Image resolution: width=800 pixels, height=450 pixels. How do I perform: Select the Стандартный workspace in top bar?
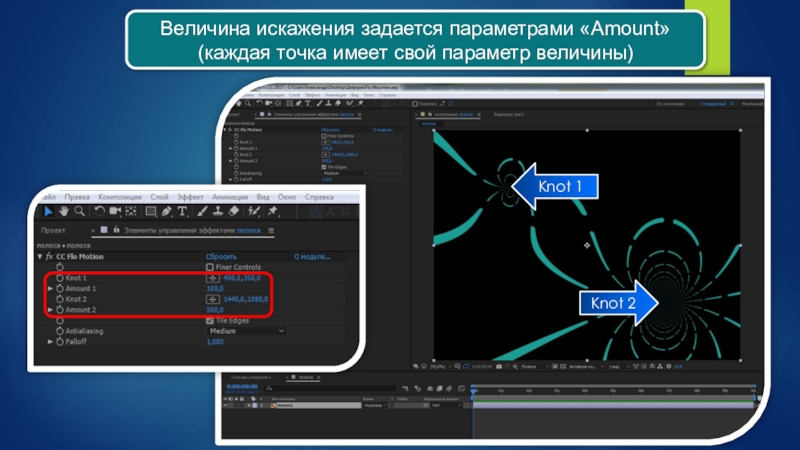(713, 104)
